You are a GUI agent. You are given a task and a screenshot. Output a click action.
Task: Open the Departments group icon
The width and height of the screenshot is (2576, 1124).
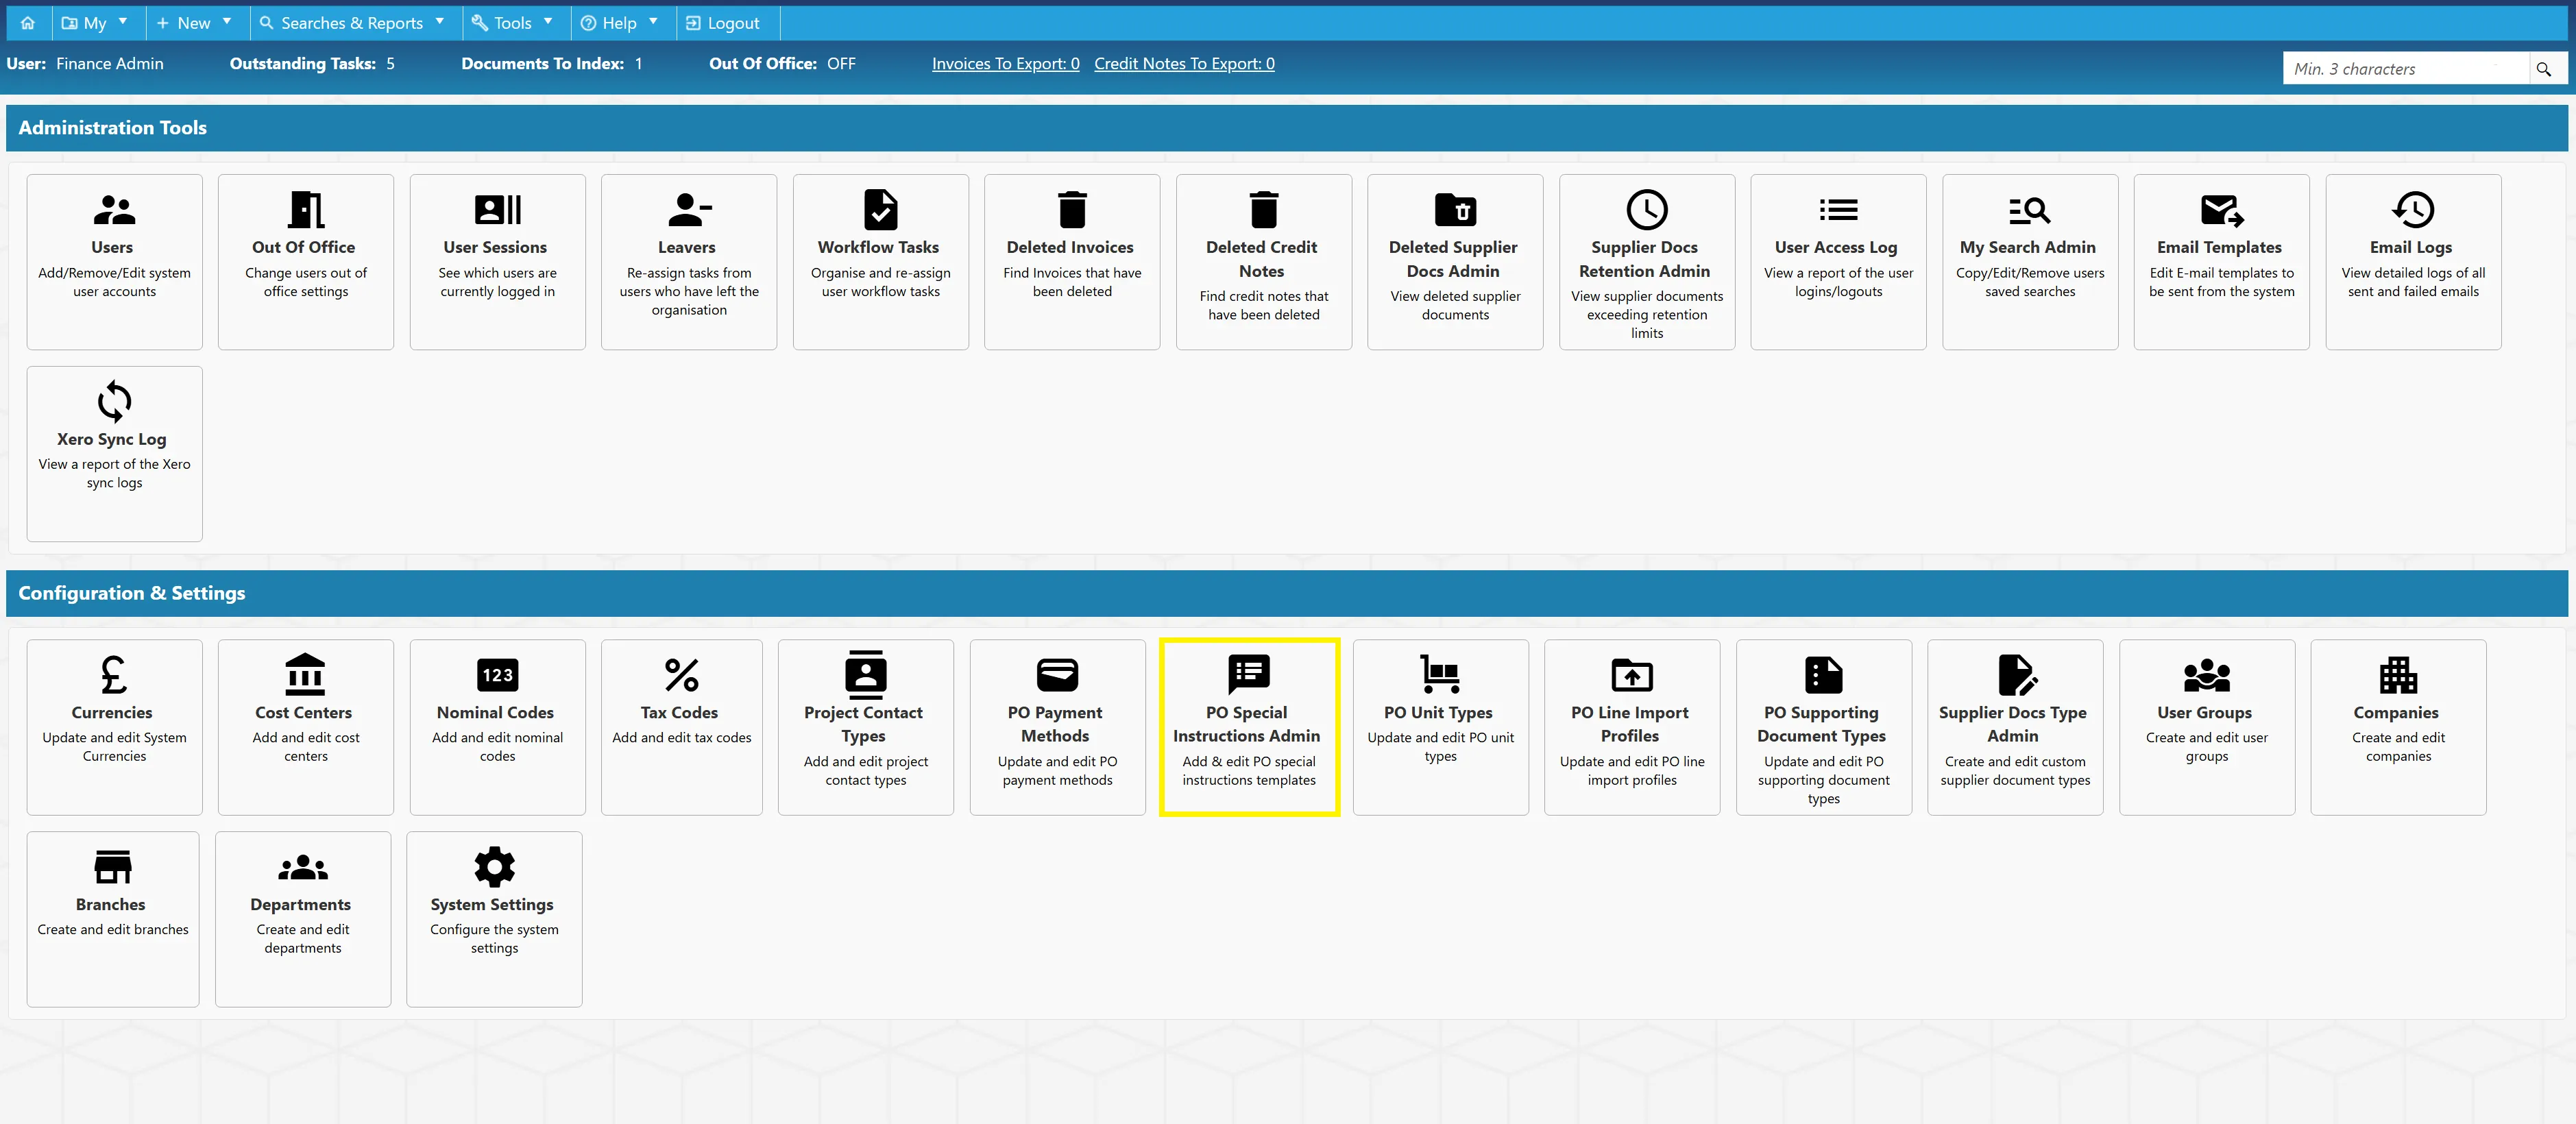pyautogui.click(x=303, y=866)
